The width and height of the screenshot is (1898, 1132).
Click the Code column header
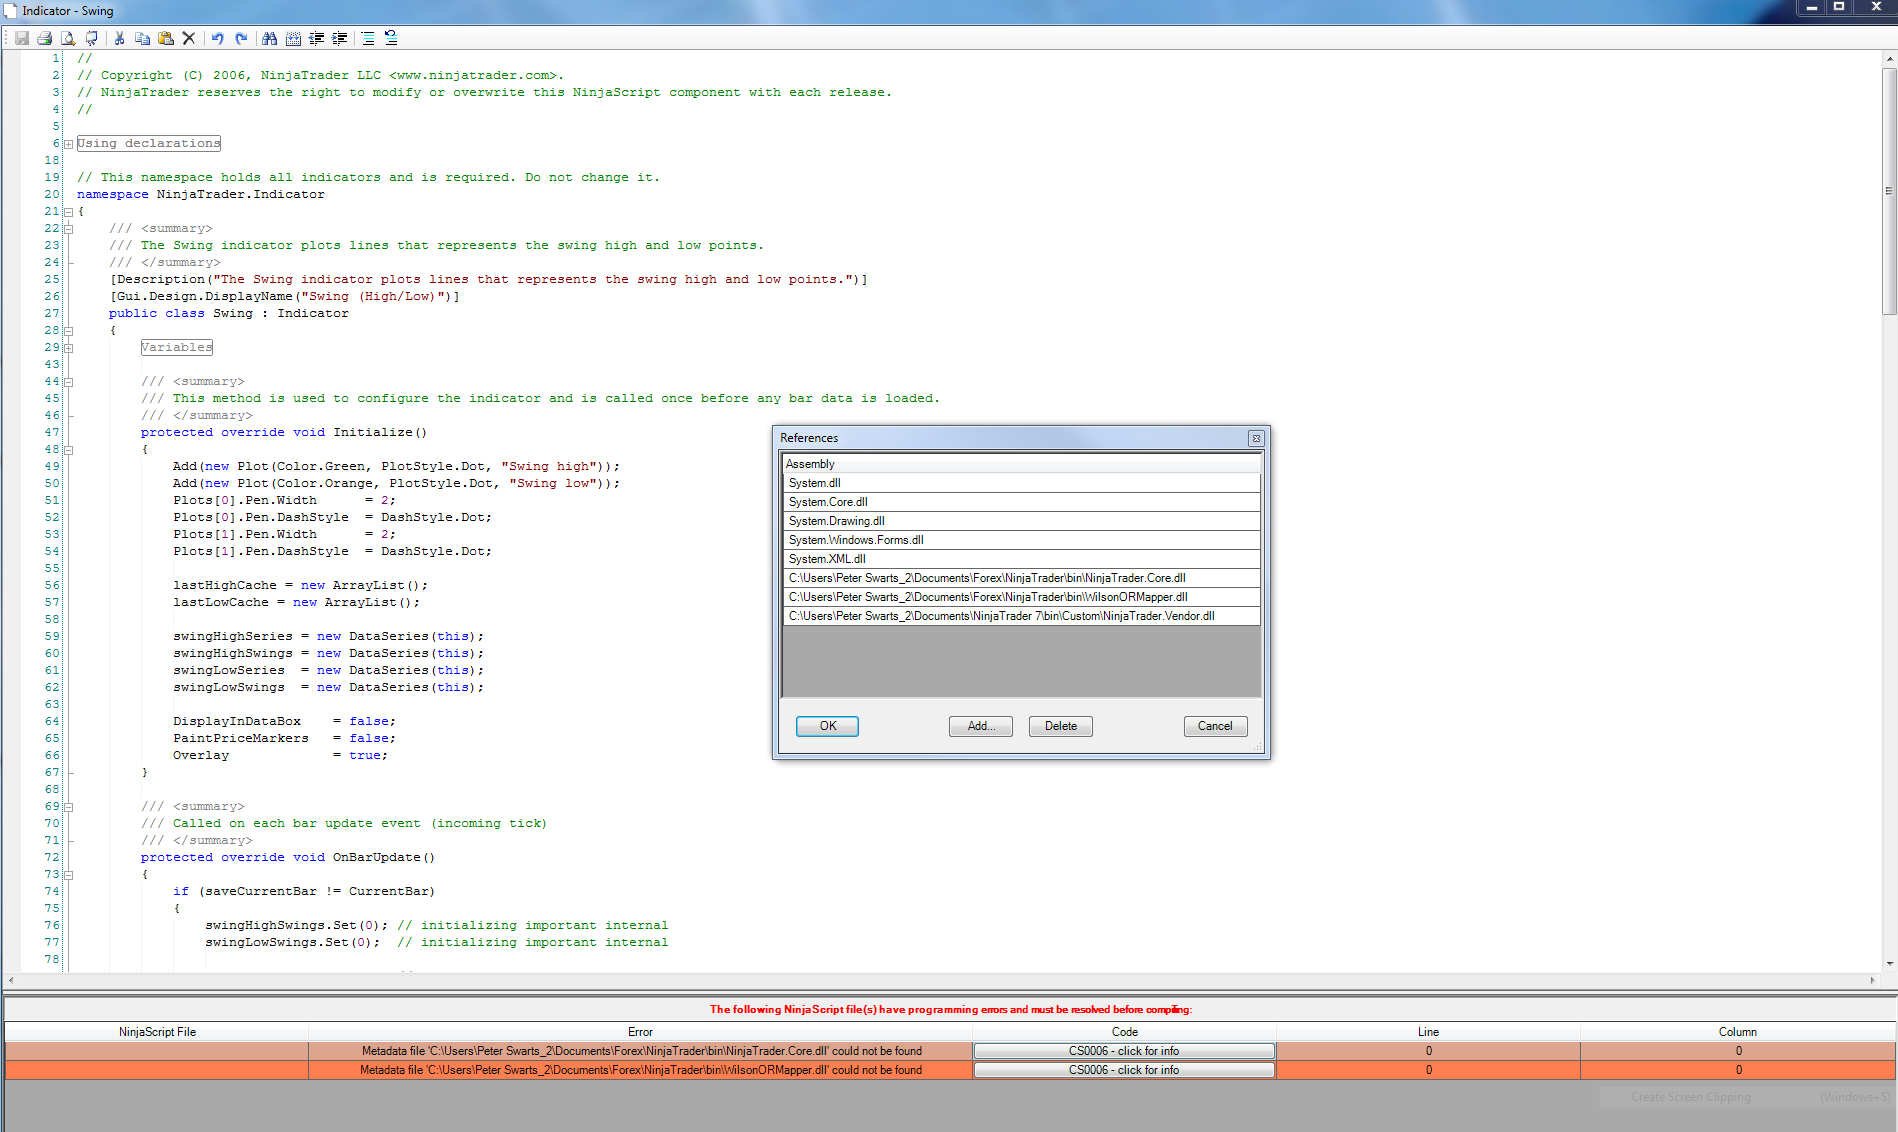[x=1124, y=1032]
